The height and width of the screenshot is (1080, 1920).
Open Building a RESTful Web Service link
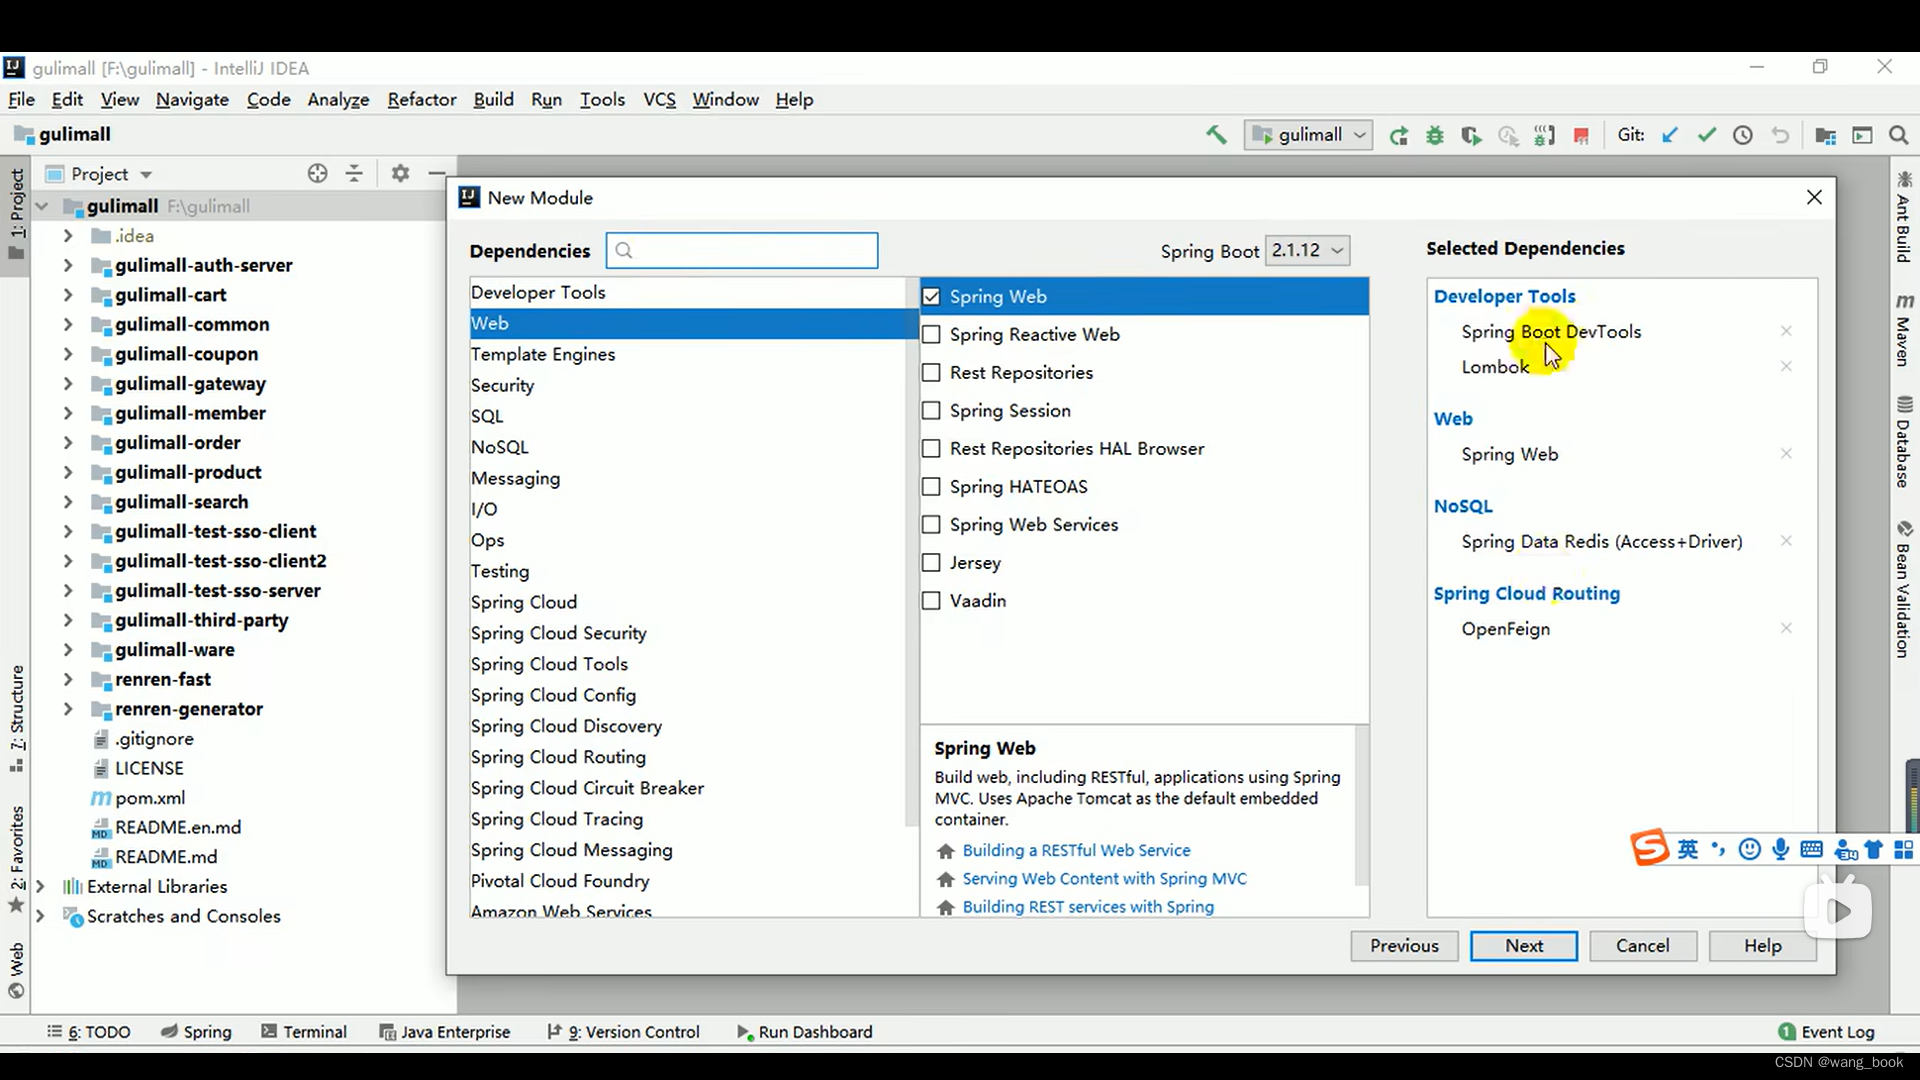(x=1076, y=850)
